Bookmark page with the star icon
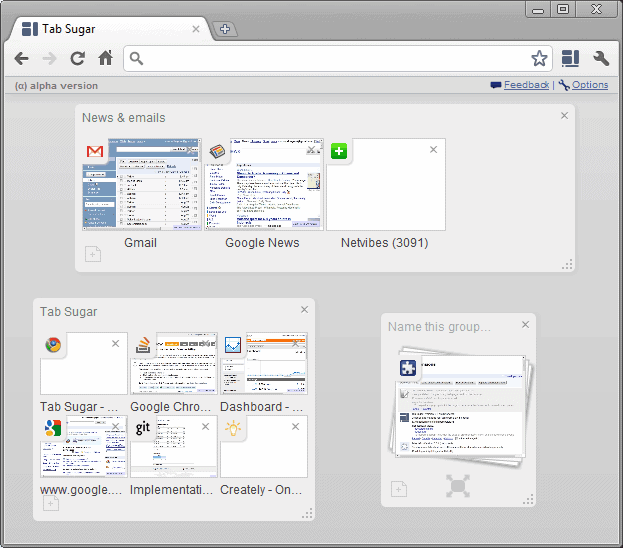This screenshot has width=623, height=548. click(539, 58)
